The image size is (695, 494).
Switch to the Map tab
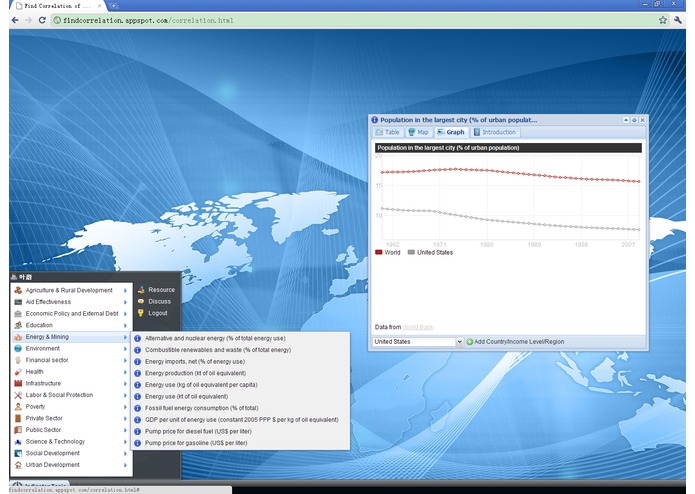tap(418, 132)
